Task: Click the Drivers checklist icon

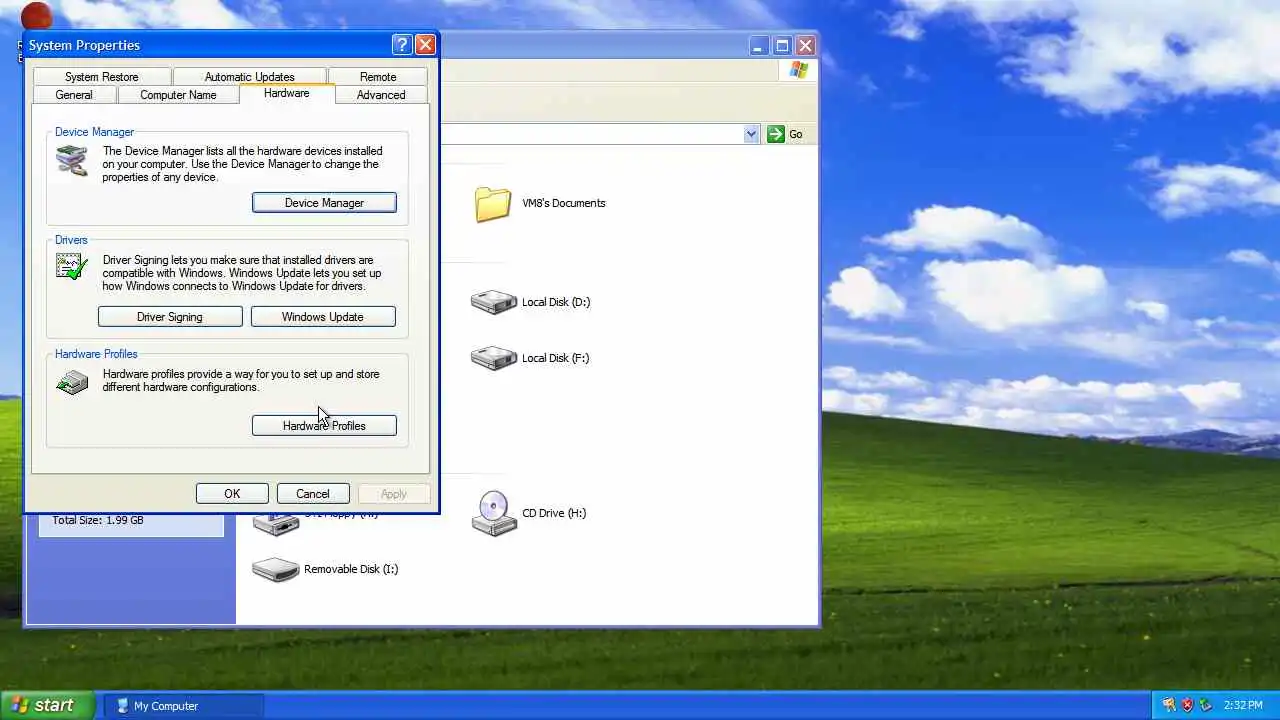Action: click(x=72, y=267)
